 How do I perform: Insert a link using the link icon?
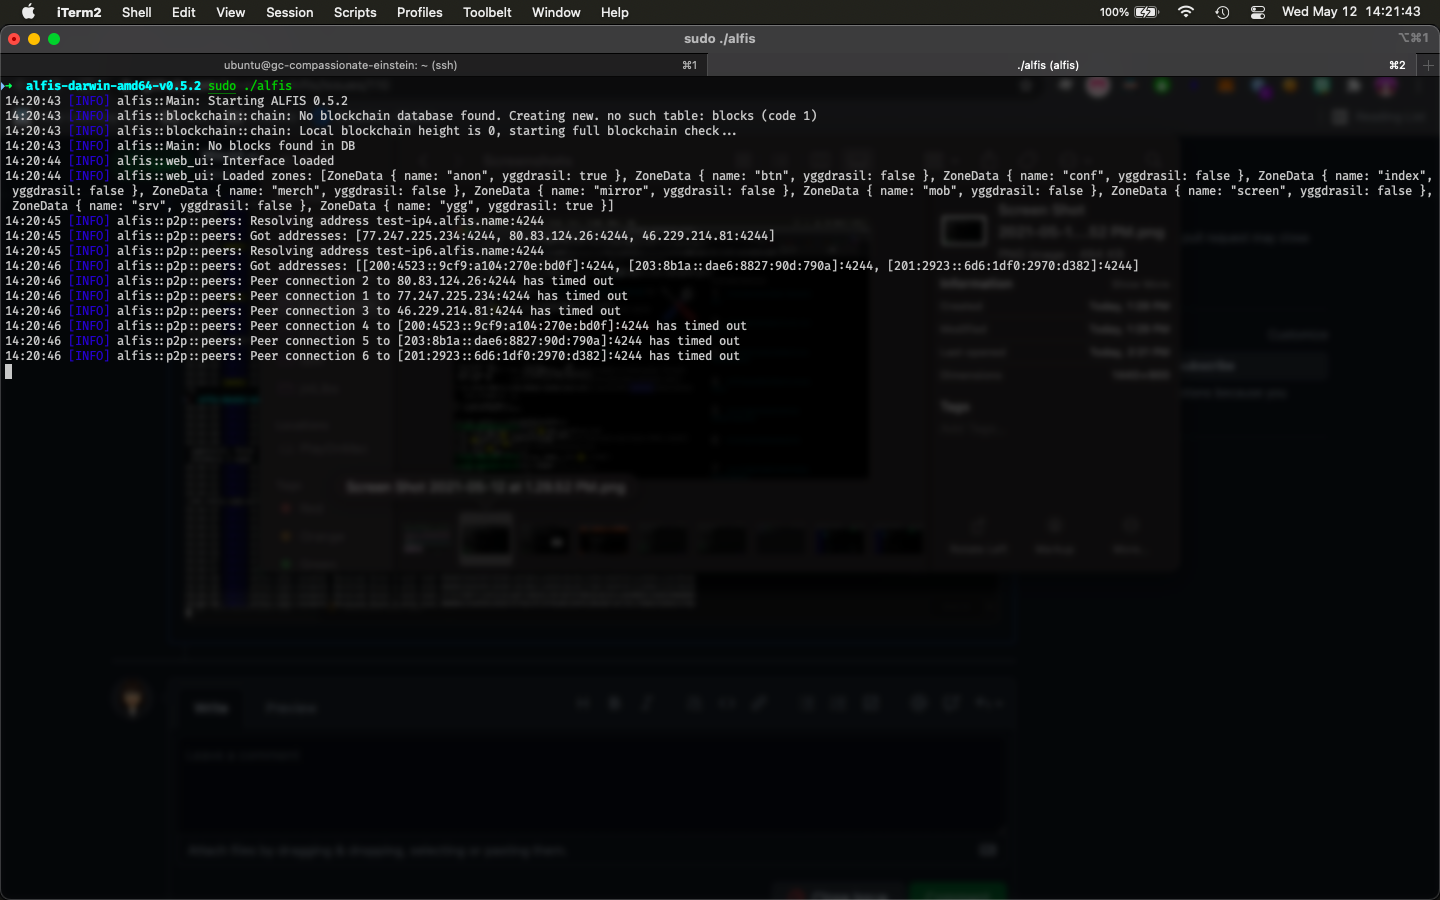[x=759, y=703]
